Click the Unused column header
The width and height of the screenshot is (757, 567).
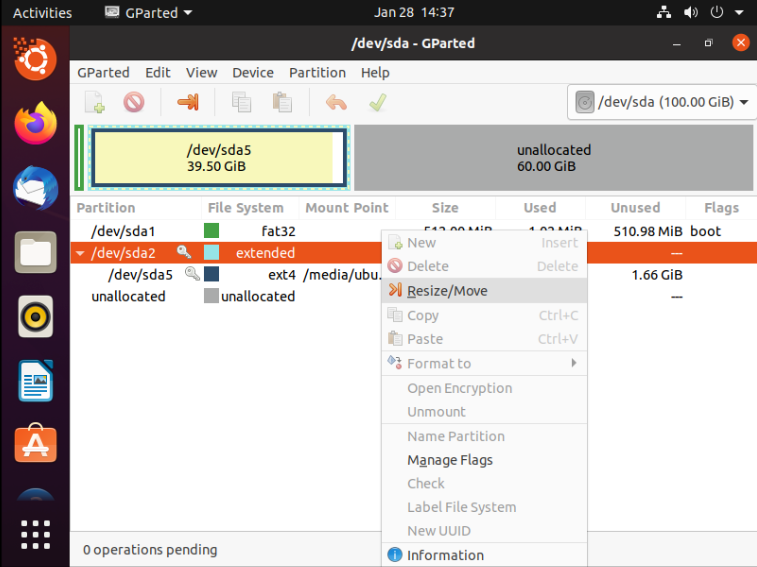tap(635, 208)
